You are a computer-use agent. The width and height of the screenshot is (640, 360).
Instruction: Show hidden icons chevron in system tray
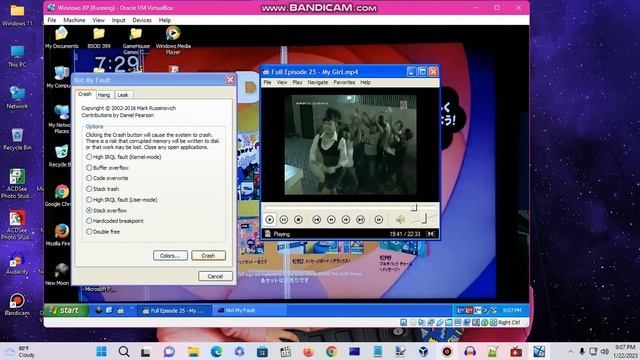coord(570,351)
